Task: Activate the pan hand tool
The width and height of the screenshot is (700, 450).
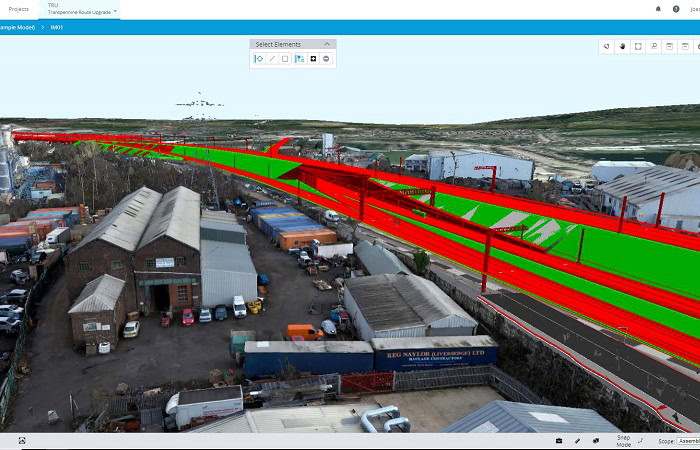Action: click(621, 46)
